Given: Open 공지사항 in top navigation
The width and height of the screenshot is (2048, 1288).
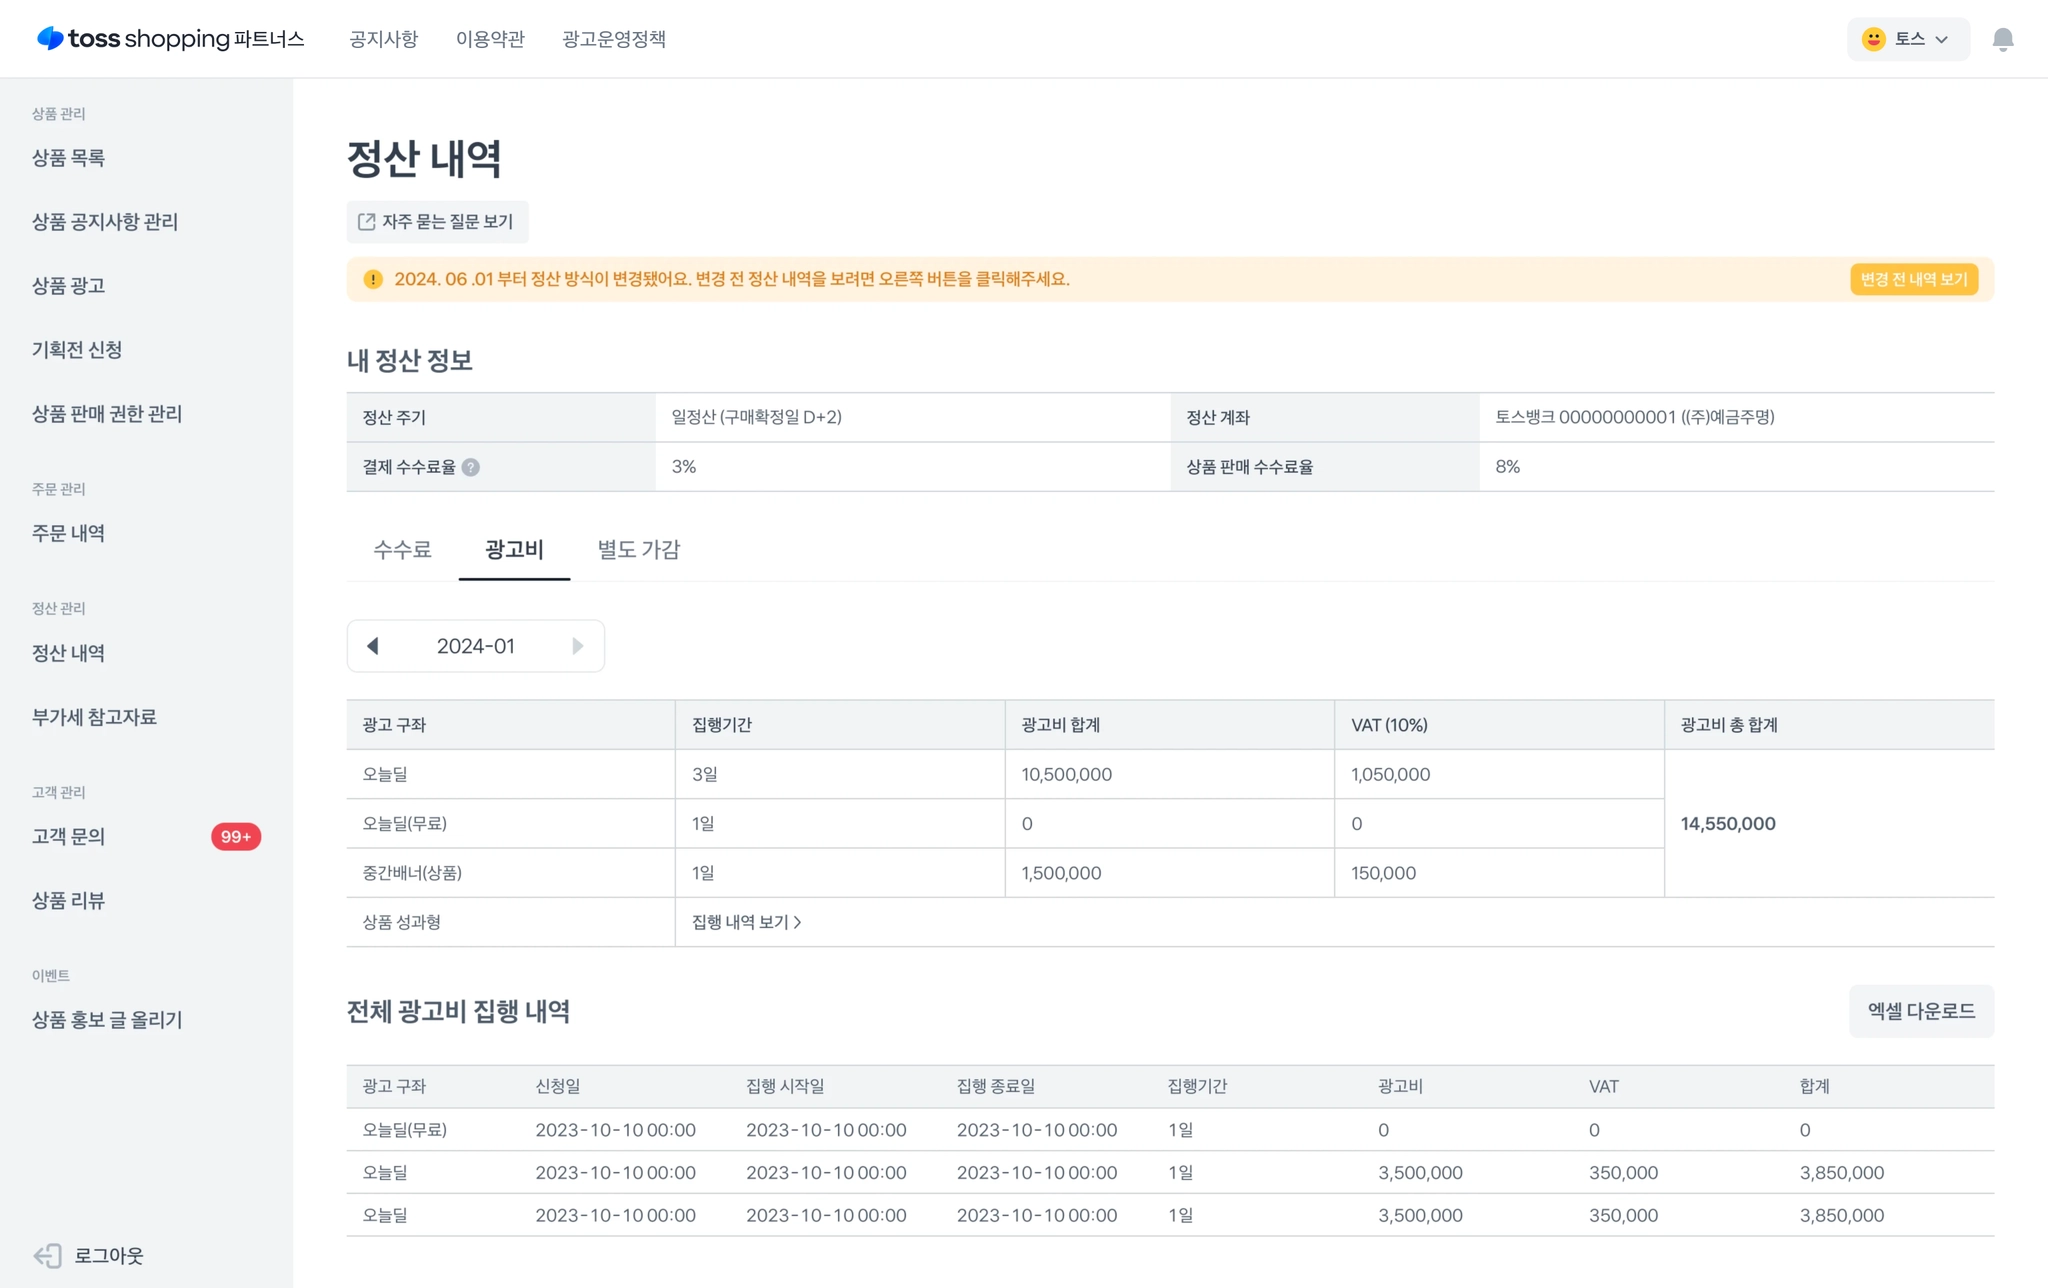Looking at the screenshot, I should [383, 39].
